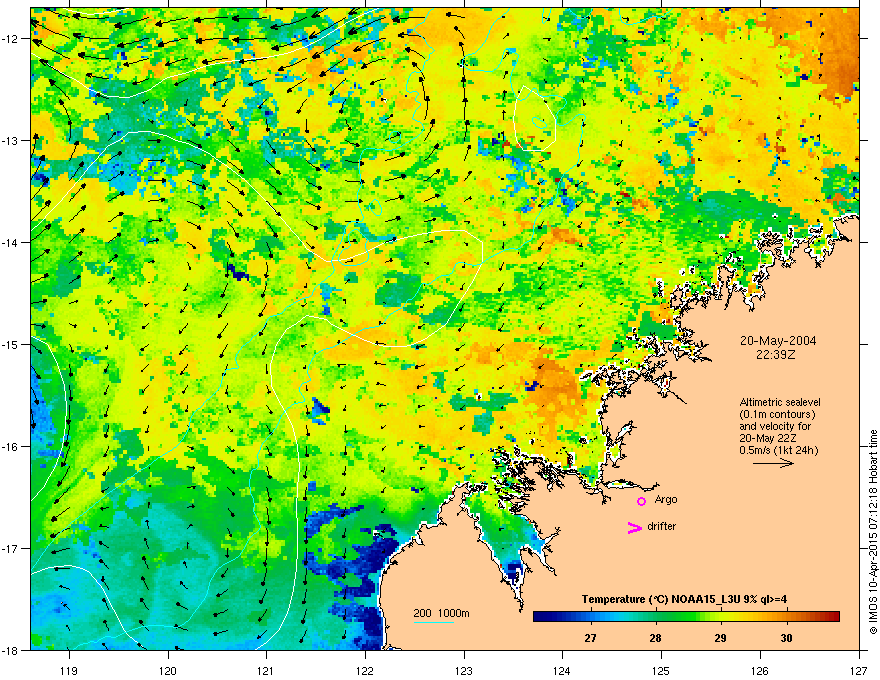This screenshot has width=880, height=680.
Task: Click the 'and velocity for' legend line
Action: tap(775, 426)
